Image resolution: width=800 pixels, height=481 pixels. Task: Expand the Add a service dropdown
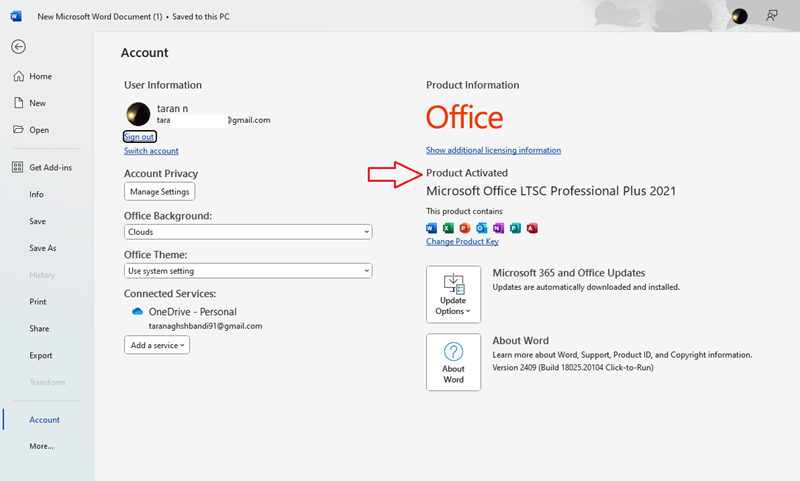coord(157,345)
